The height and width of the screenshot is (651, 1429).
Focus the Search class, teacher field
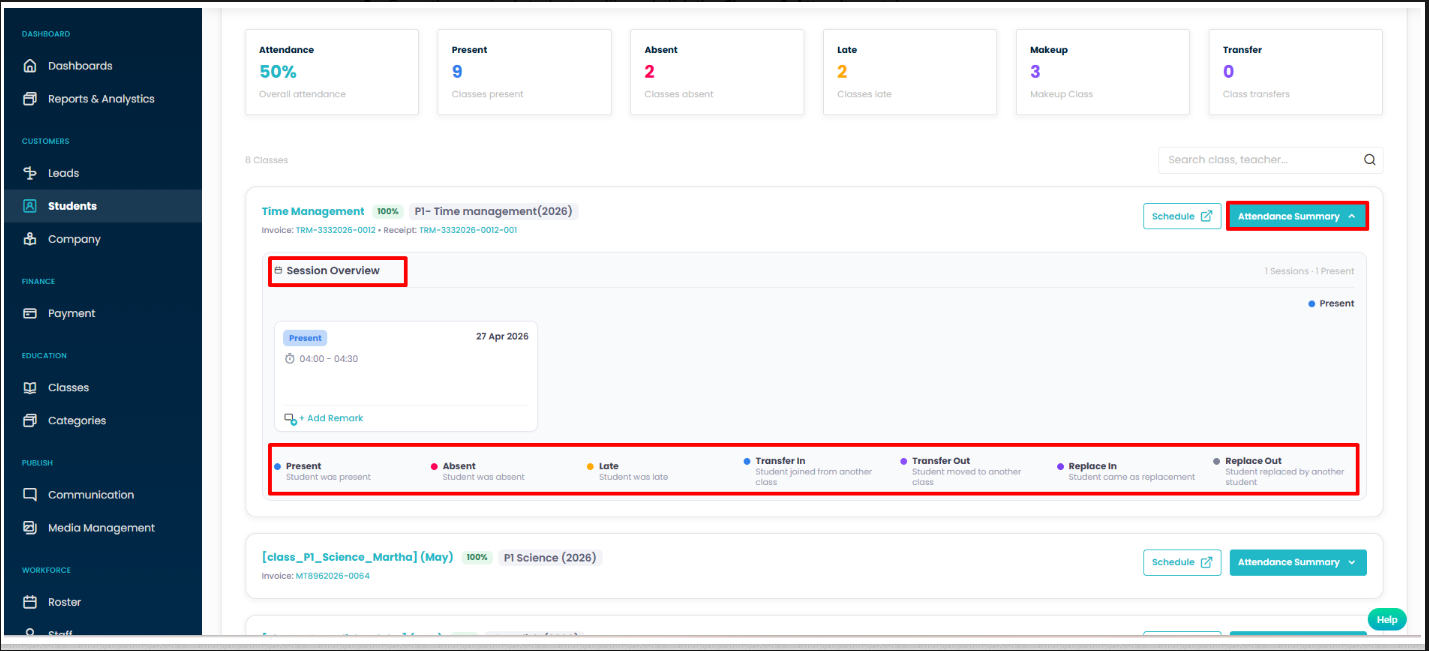(x=1270, y=159)
